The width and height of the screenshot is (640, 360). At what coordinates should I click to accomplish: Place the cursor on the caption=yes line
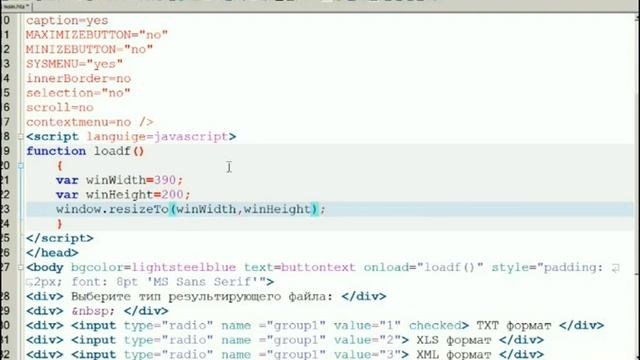pyautogui.click(x=67, y=20)
